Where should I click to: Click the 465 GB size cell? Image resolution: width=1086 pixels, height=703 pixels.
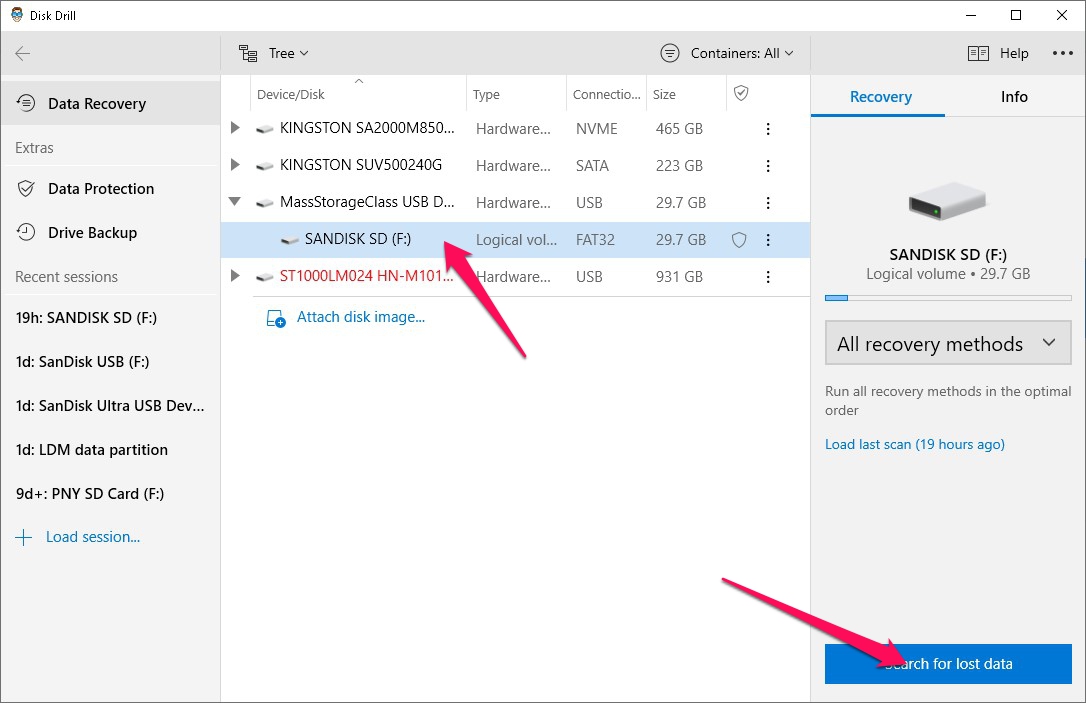click(679, 129)
